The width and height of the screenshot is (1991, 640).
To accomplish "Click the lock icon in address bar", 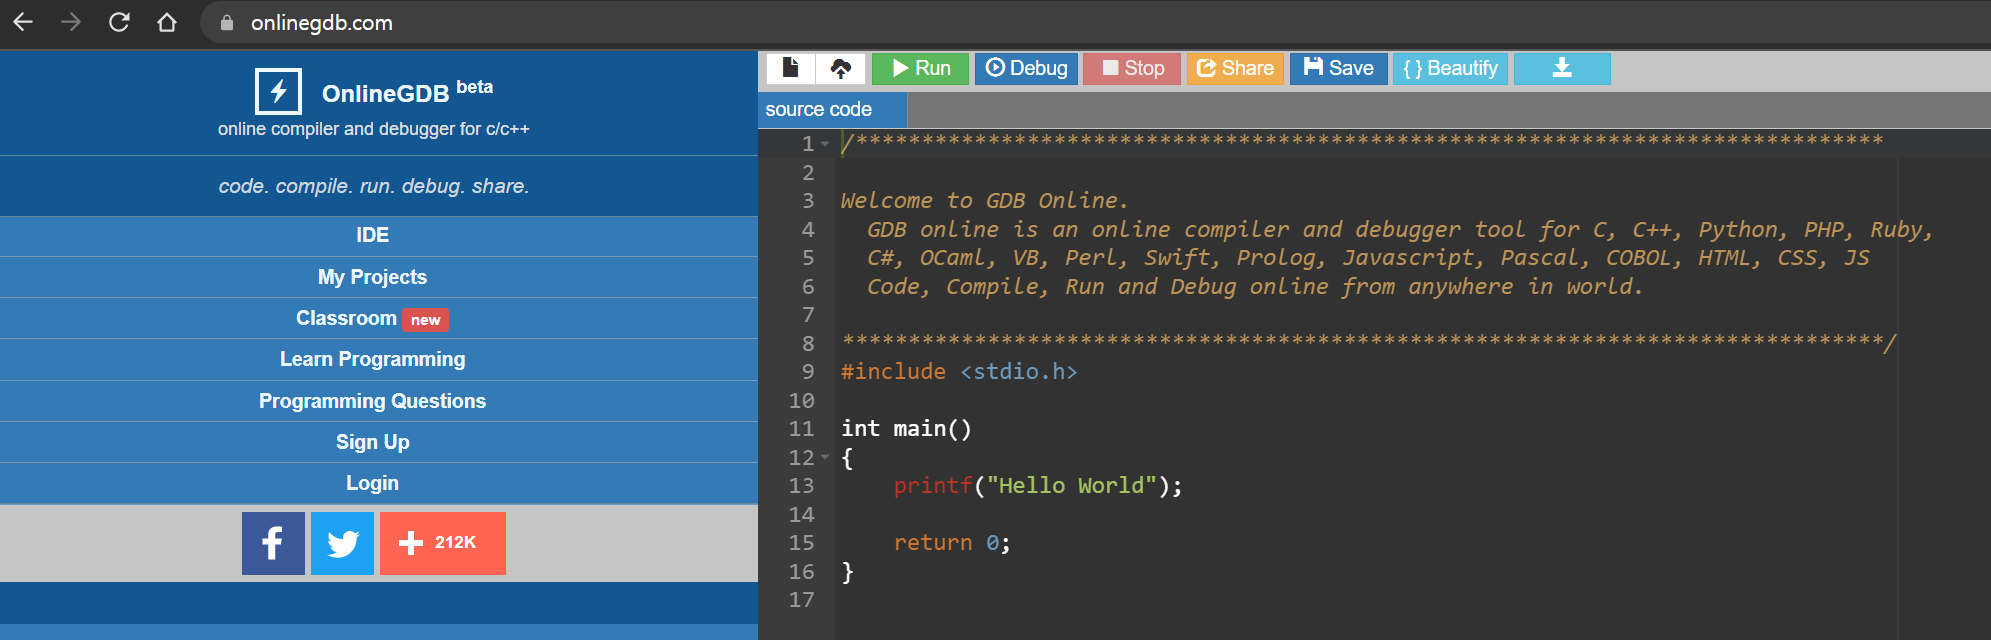I will [x=227, y=23].
